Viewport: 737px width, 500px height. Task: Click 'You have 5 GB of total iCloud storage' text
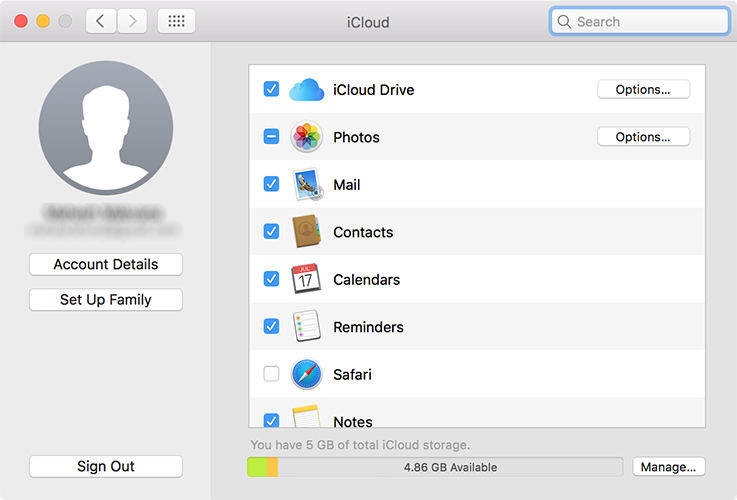click(360, 445)
